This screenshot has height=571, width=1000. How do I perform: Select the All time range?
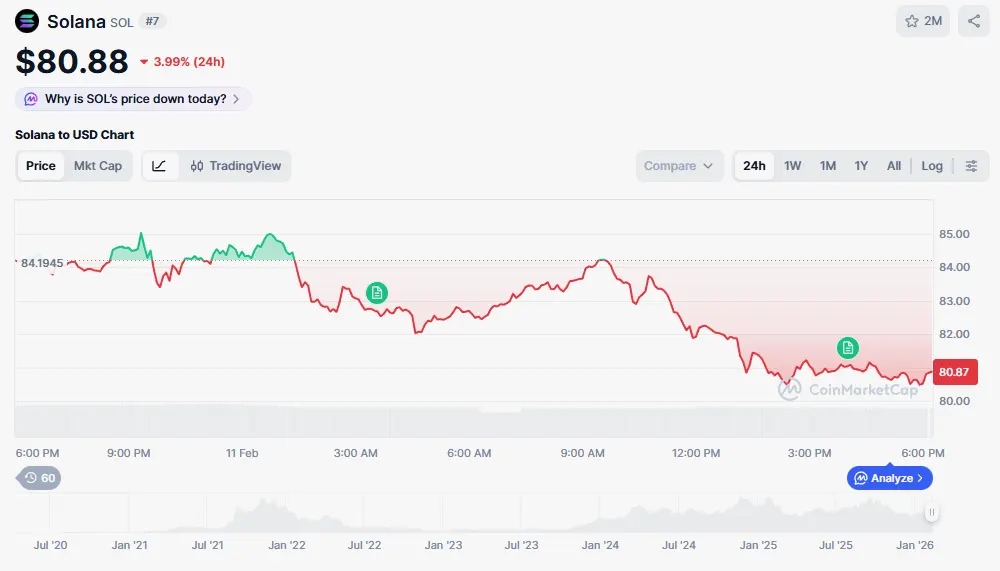[894, 166]
